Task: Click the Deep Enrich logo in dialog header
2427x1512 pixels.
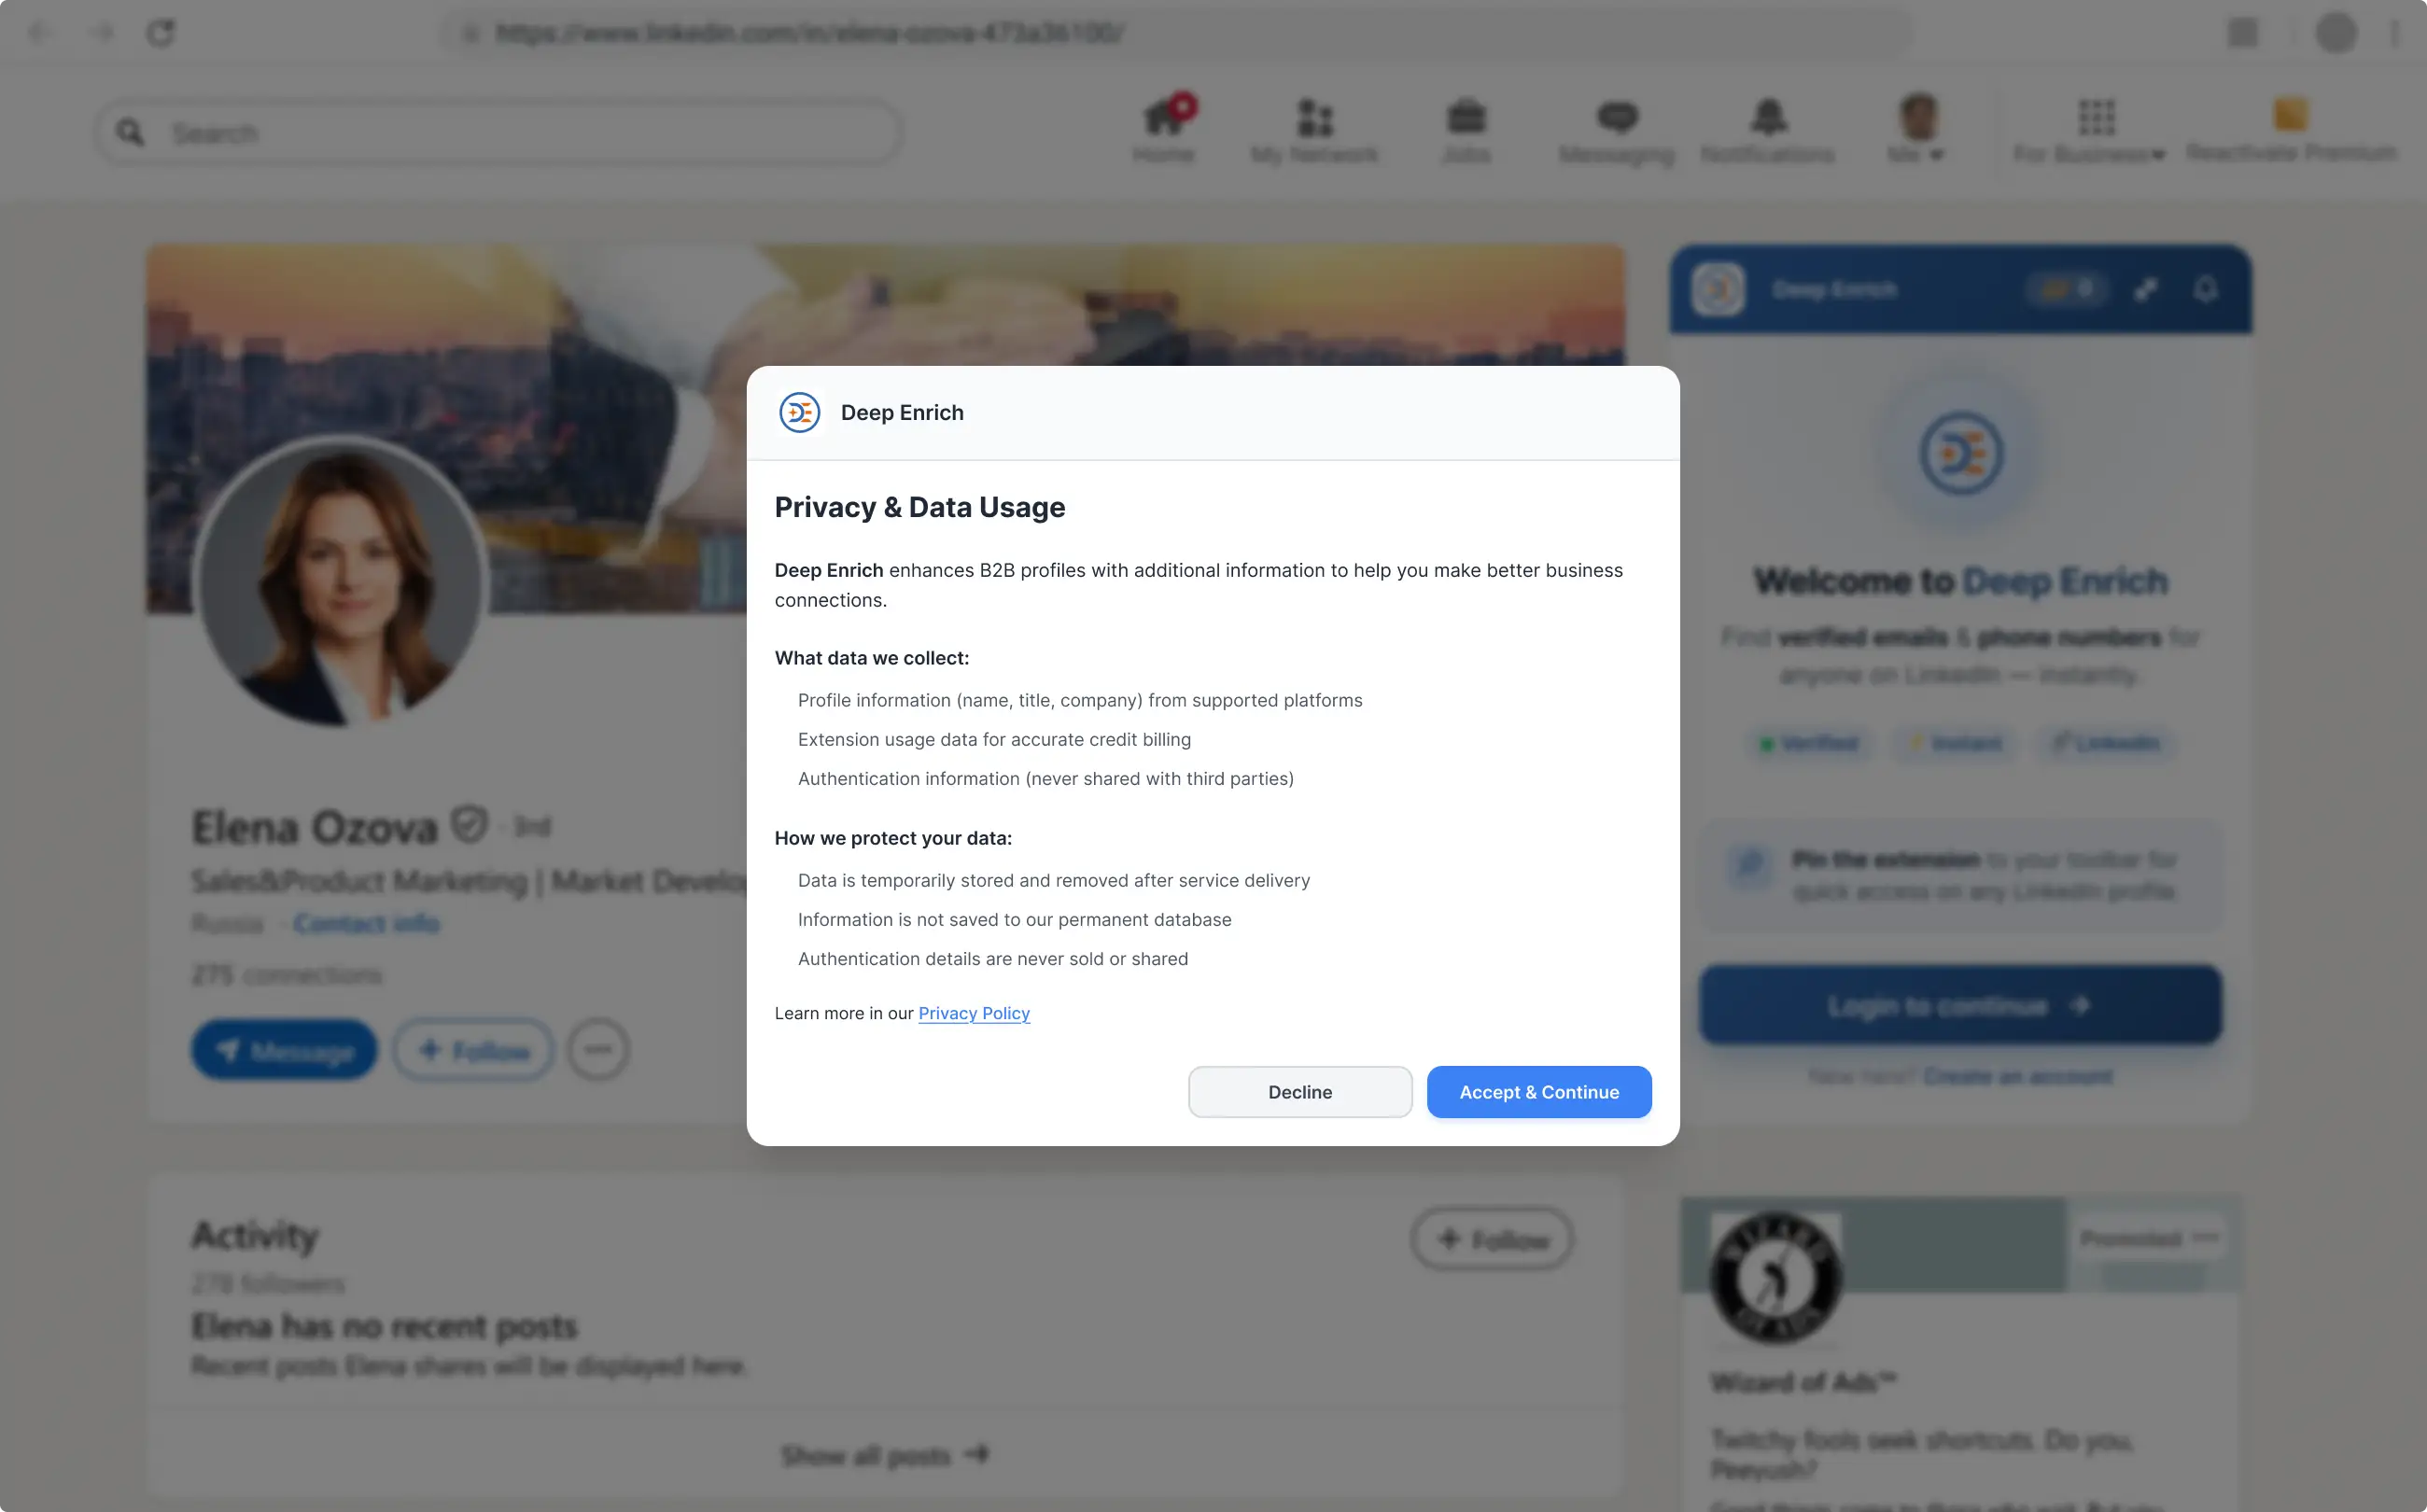Action: 799,413
